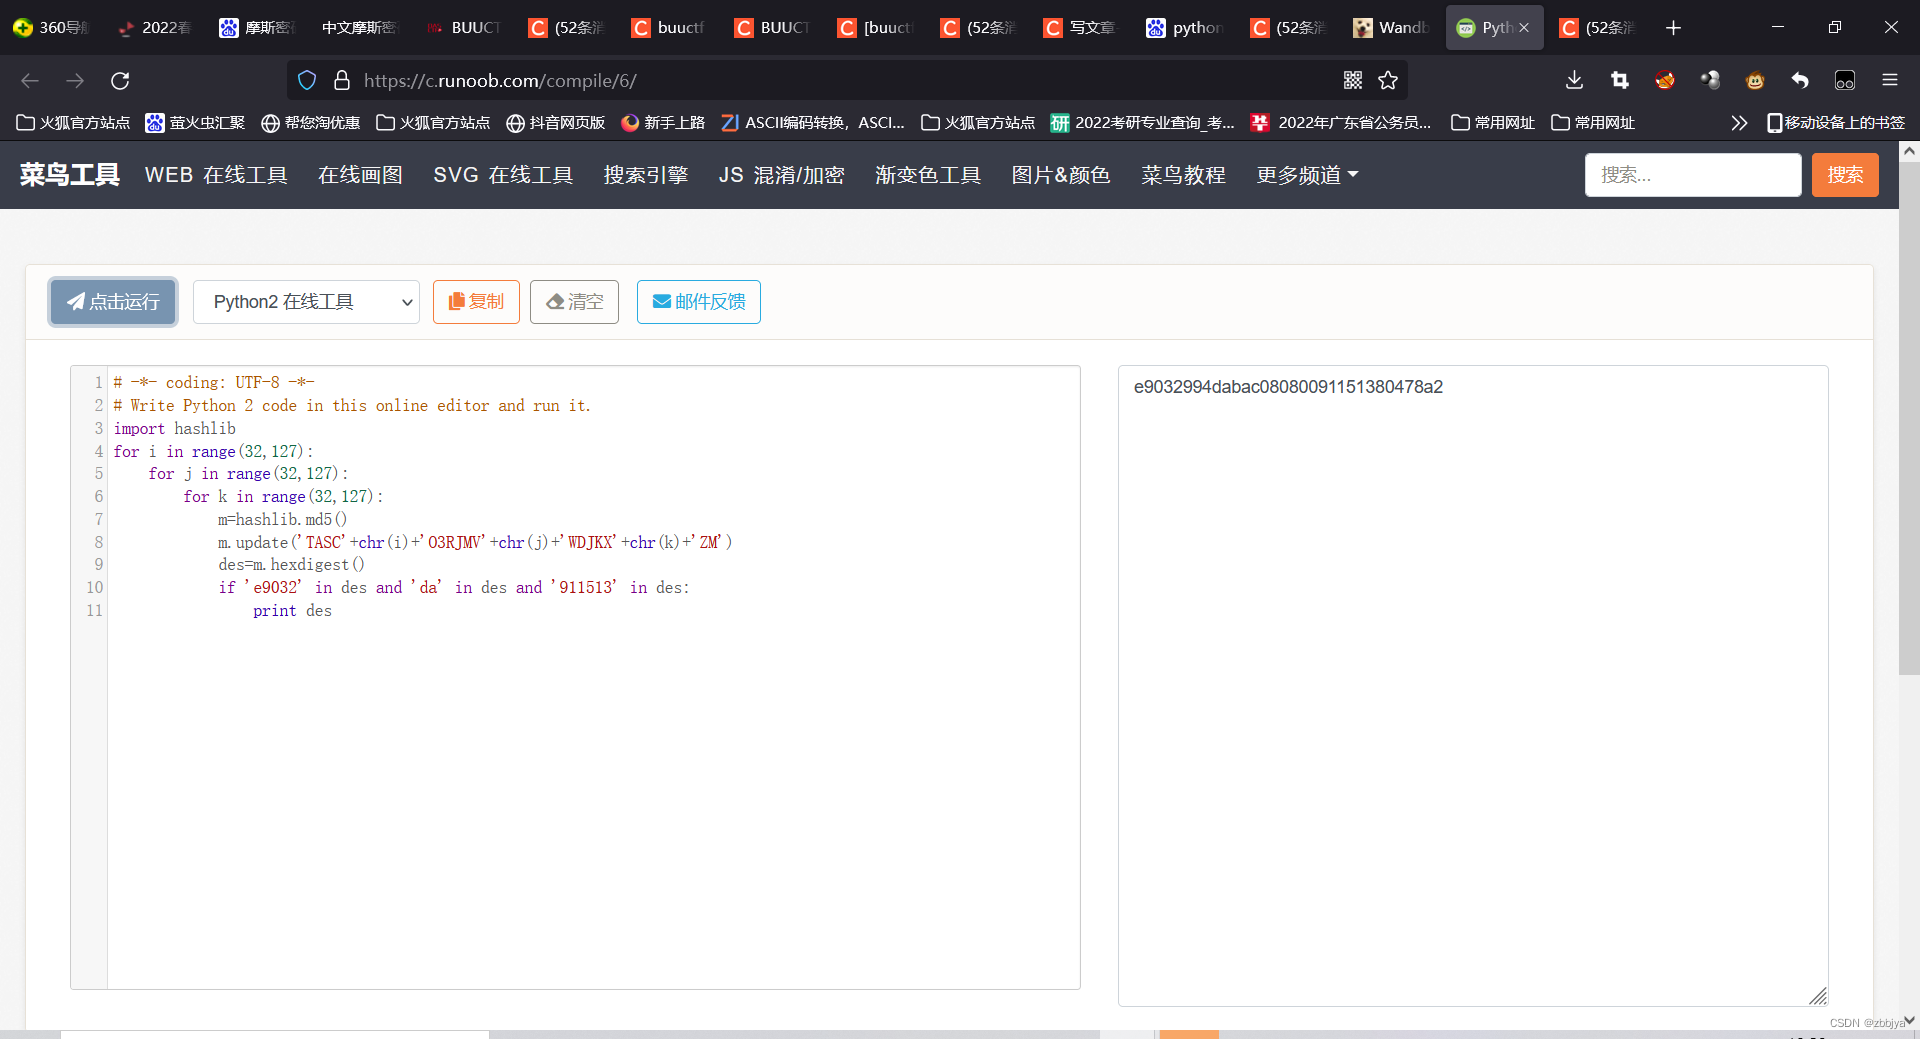
Task: Switch to the python tab with the paw icon
Action: 1185,28
